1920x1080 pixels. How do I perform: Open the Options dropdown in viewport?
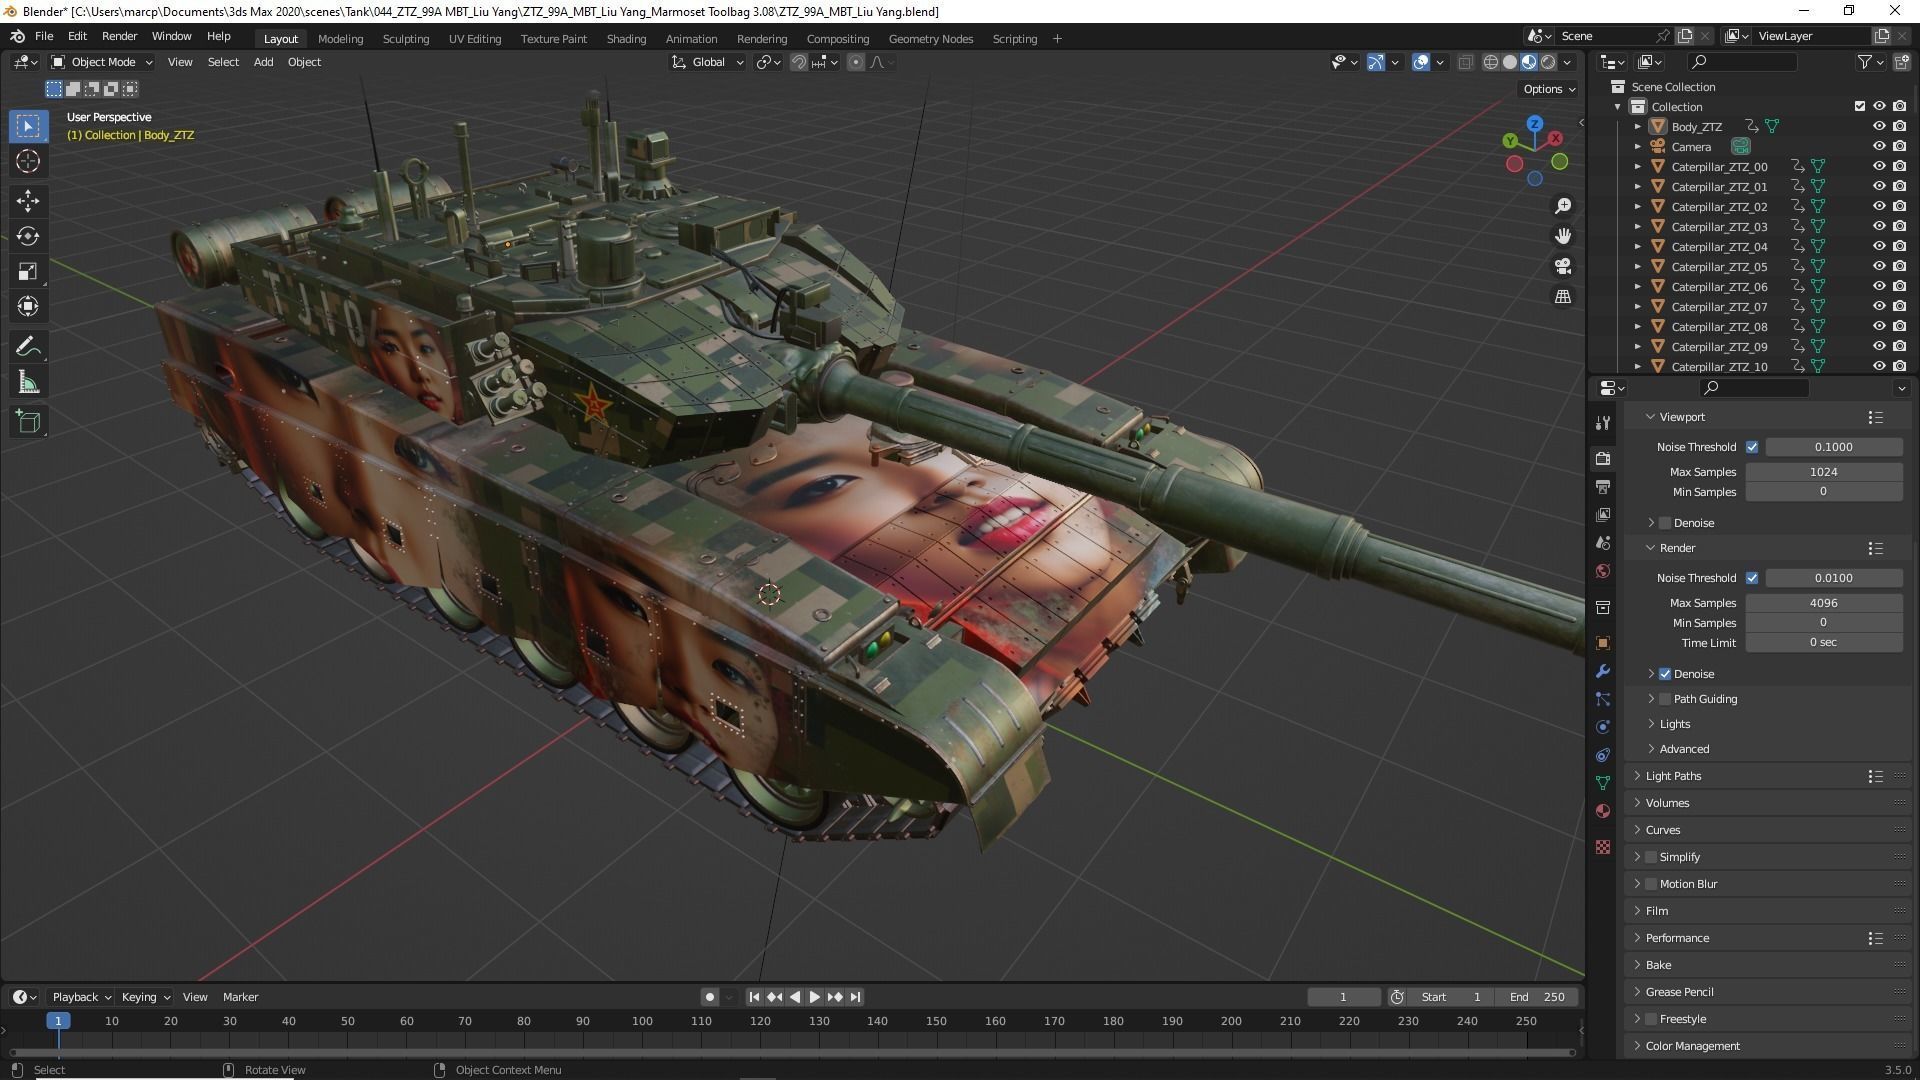coord(1549,89)
